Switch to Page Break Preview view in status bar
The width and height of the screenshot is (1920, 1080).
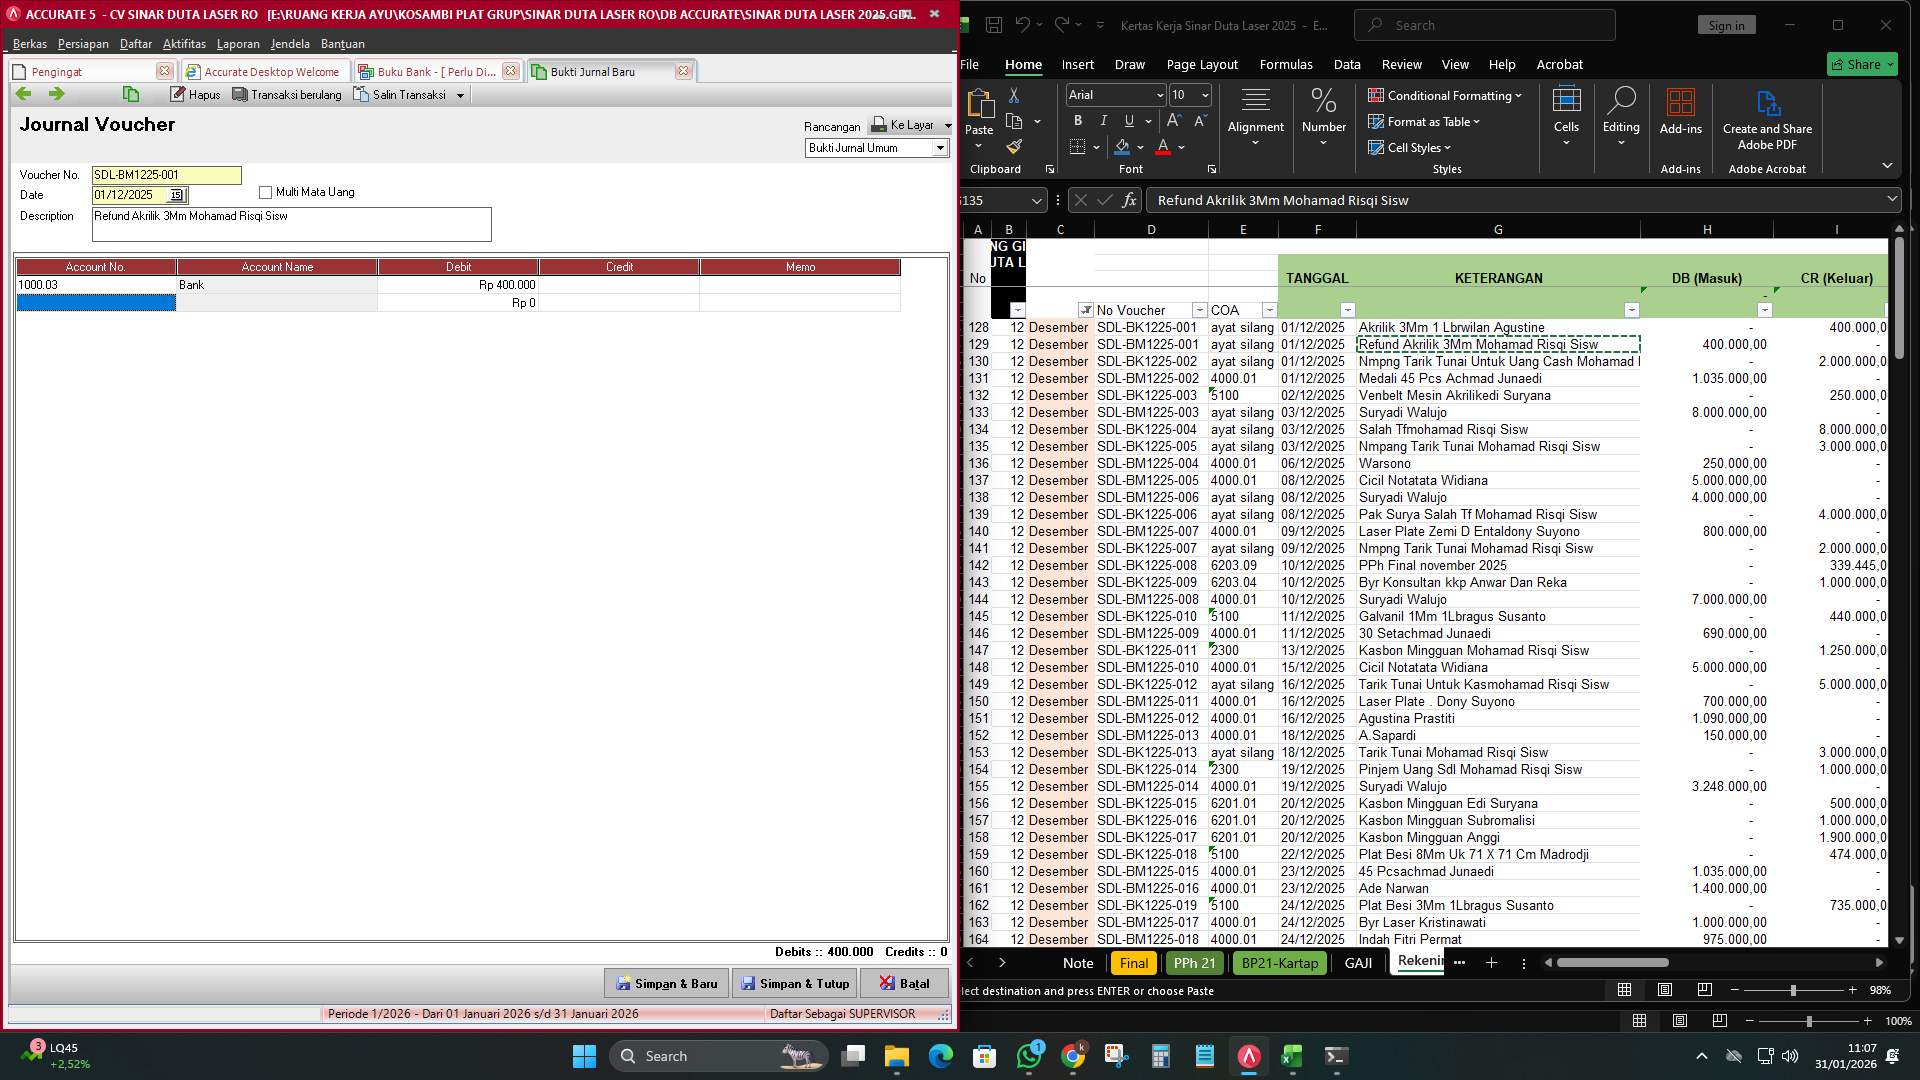click(1703, 990)
